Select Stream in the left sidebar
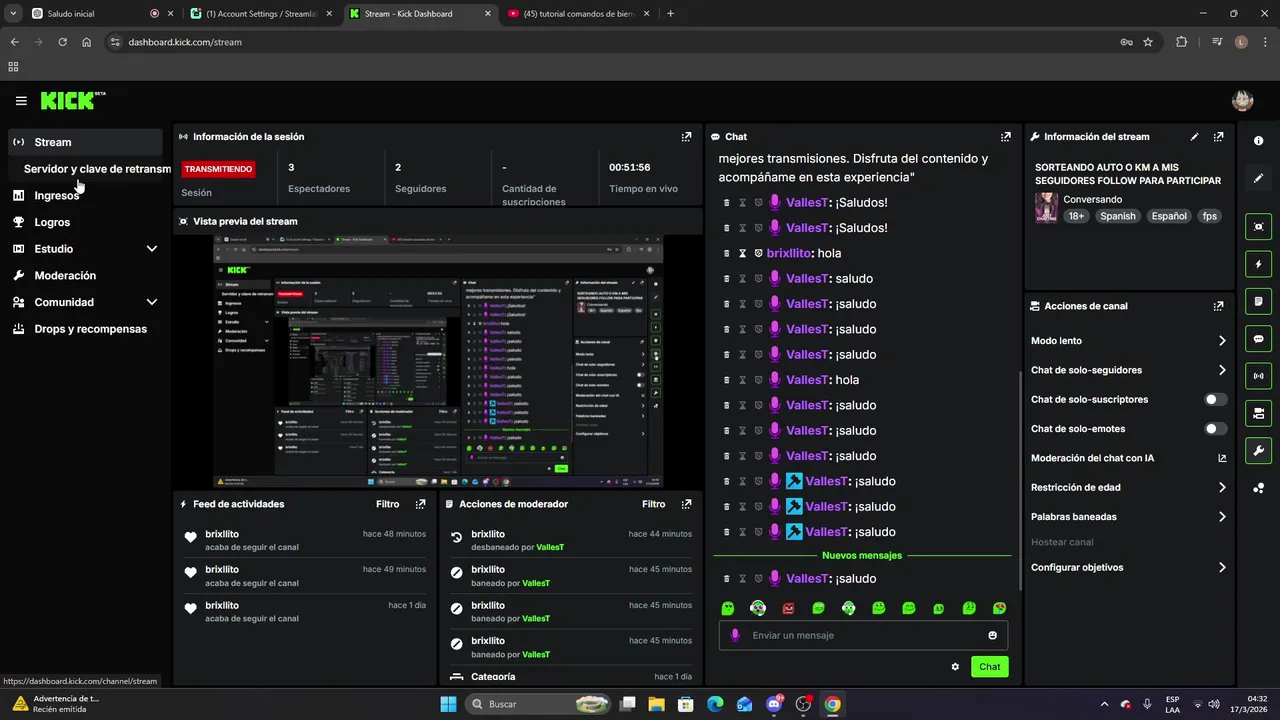This screenshot has width=1280, height=720. [85, 142]
